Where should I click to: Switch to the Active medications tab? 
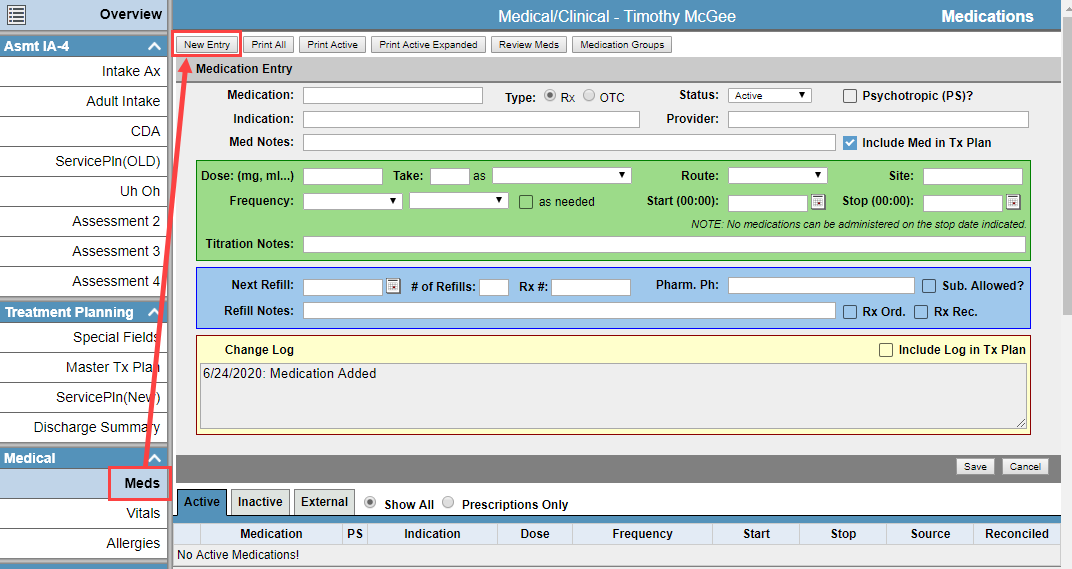point(202,502)
